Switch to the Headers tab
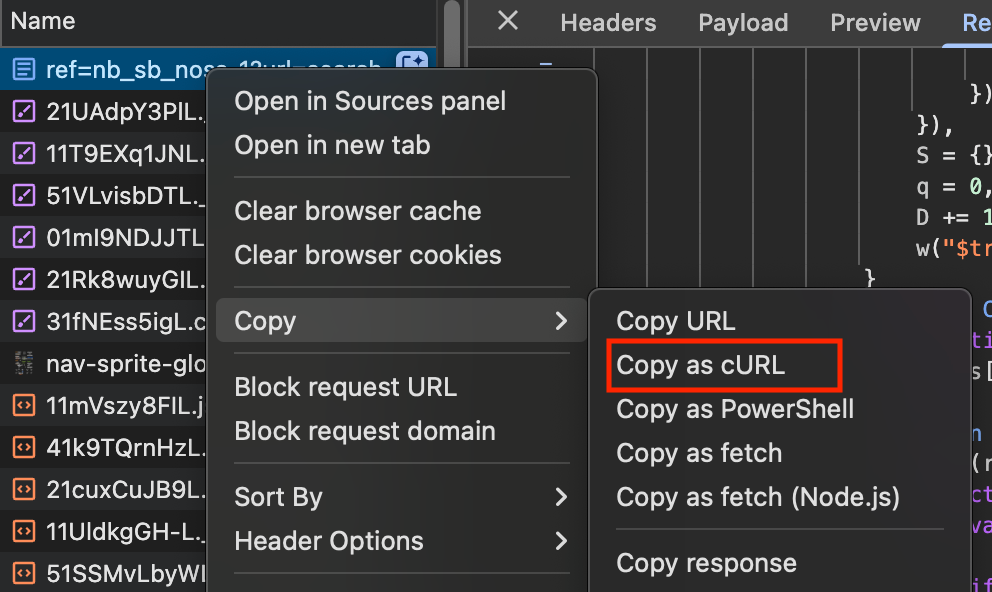Viewport: 992px width, 592px height. click(608, 23)
